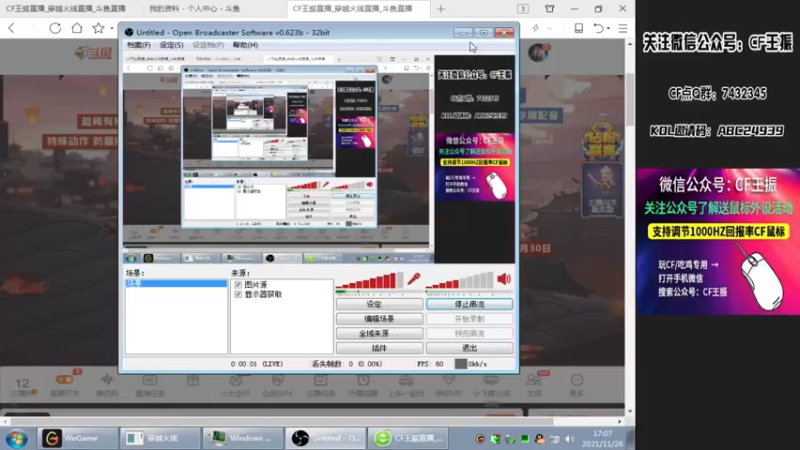Viewport: 800px width, 450px height.
Task: Click the browser undo-close-tab arrow icon
Action: (x=598, y=28)
